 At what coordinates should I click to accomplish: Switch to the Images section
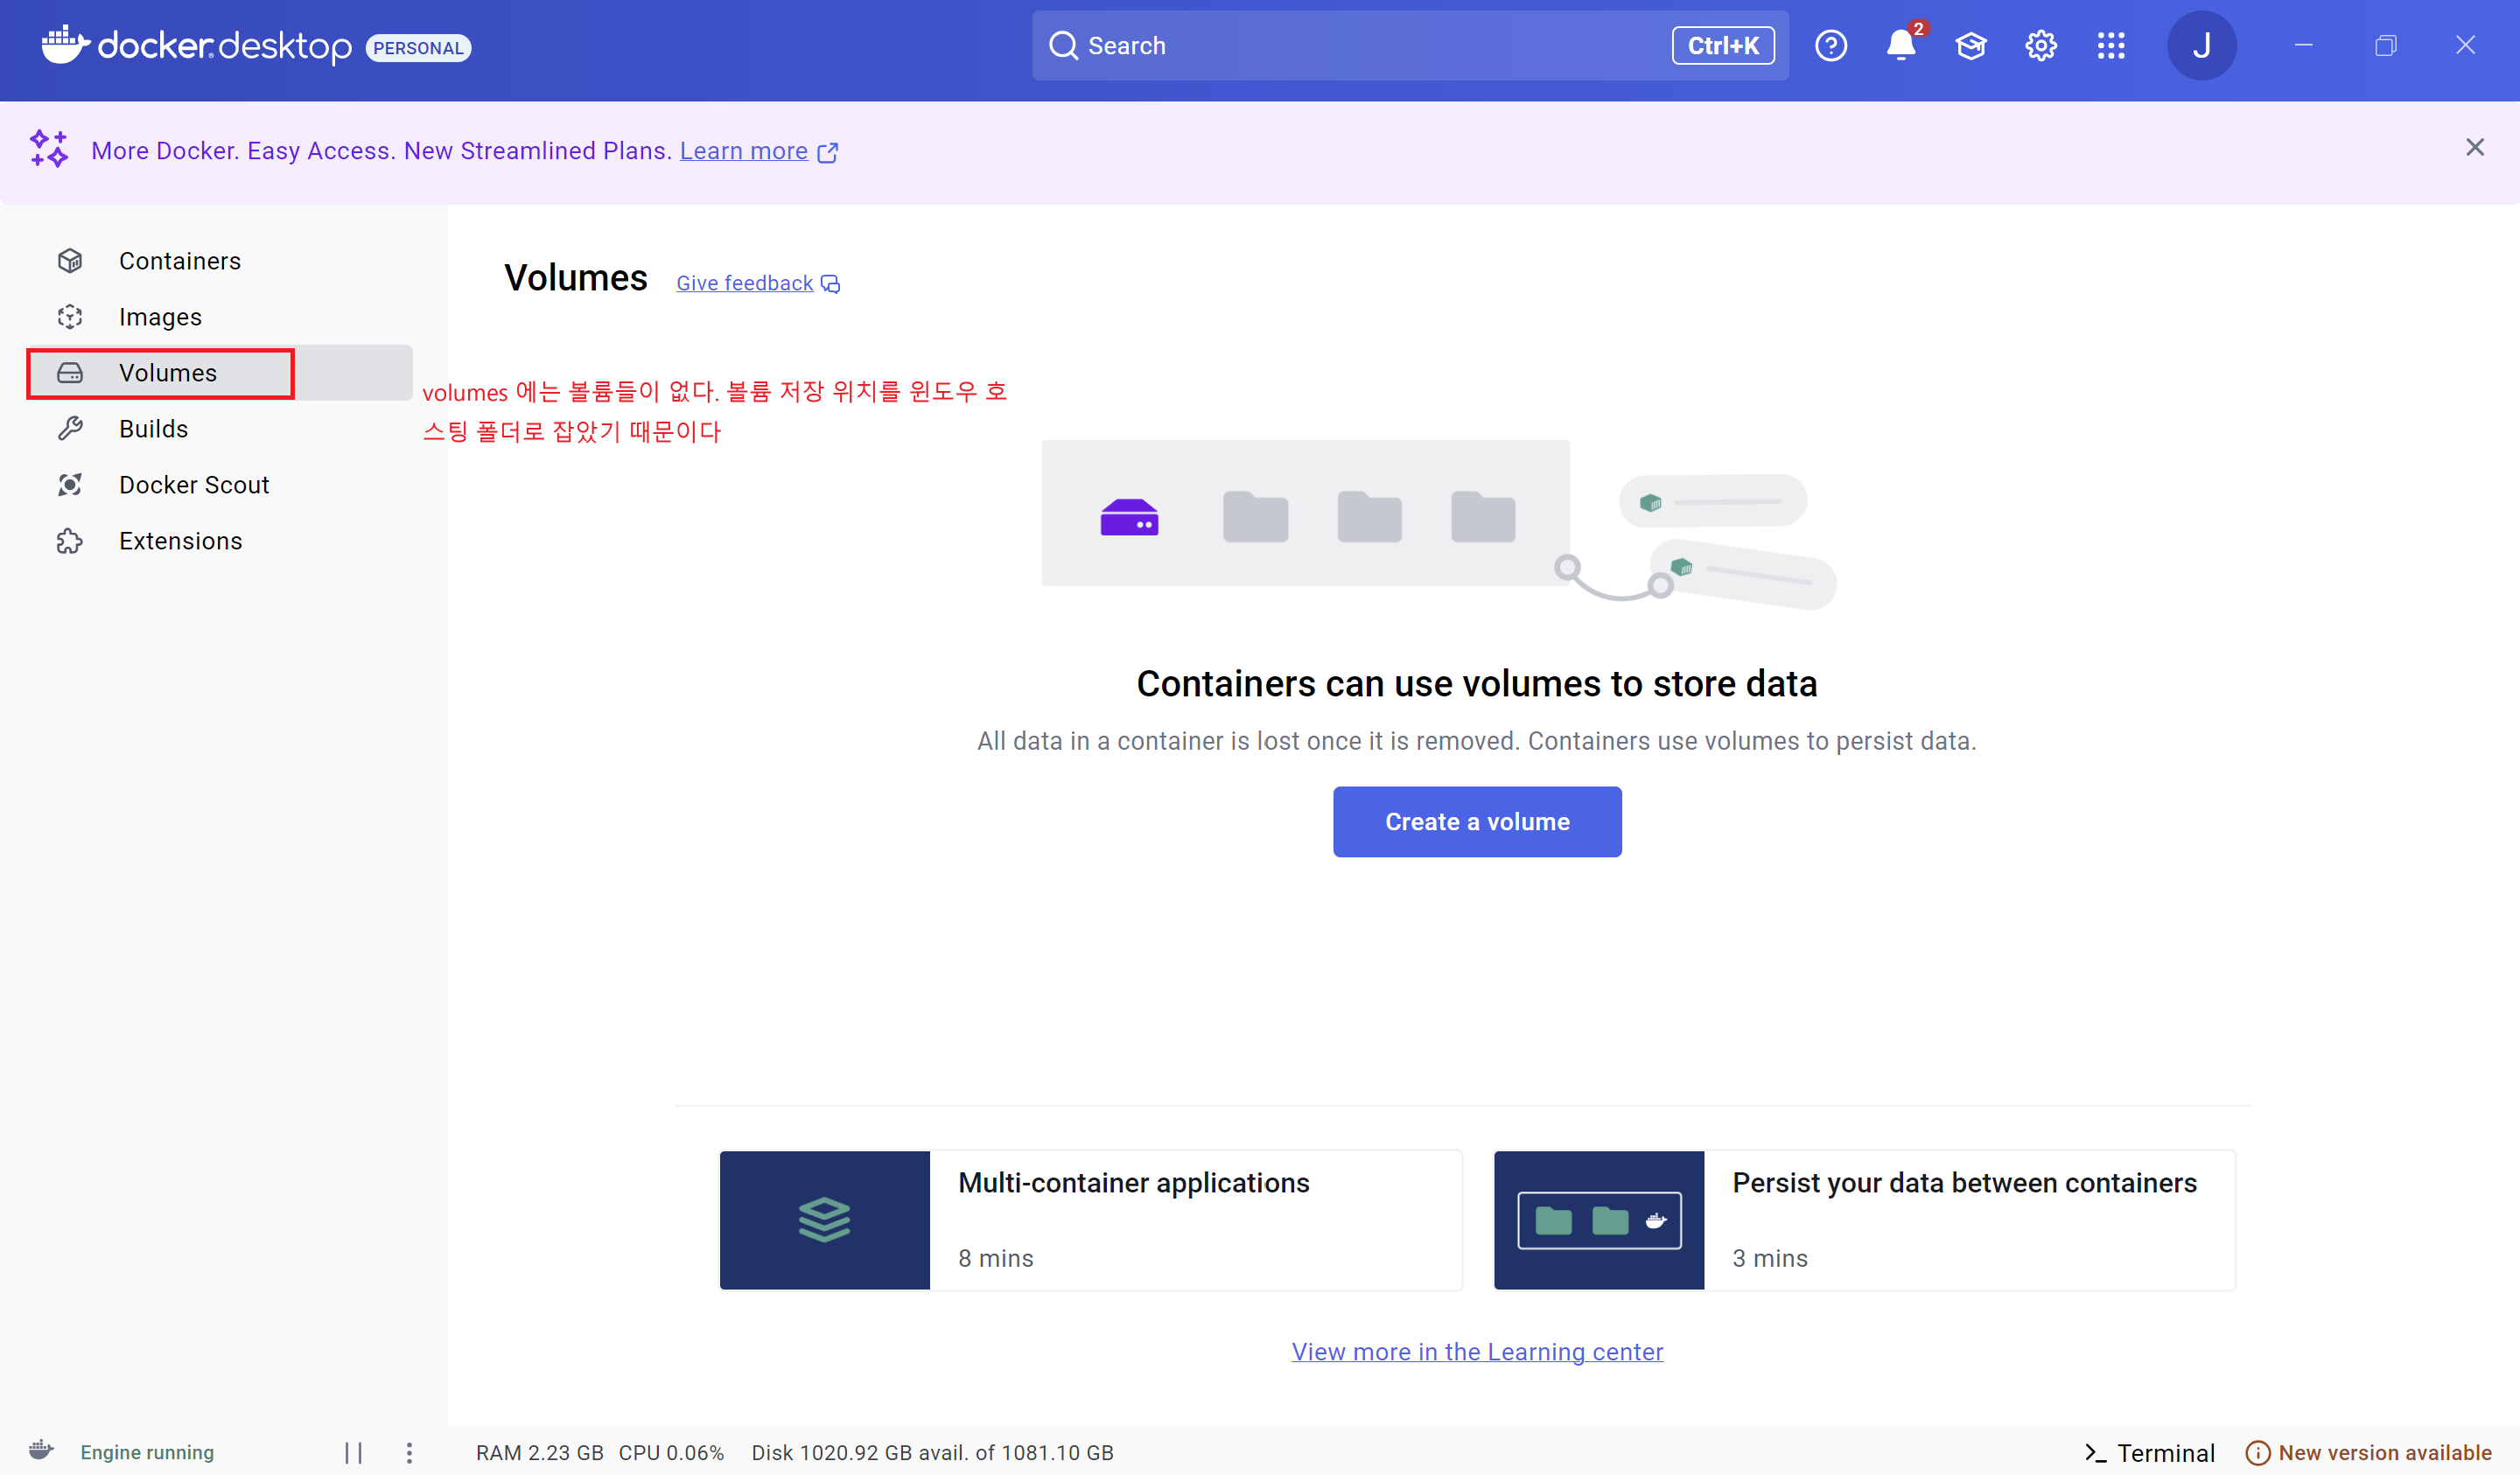(160, 317)
